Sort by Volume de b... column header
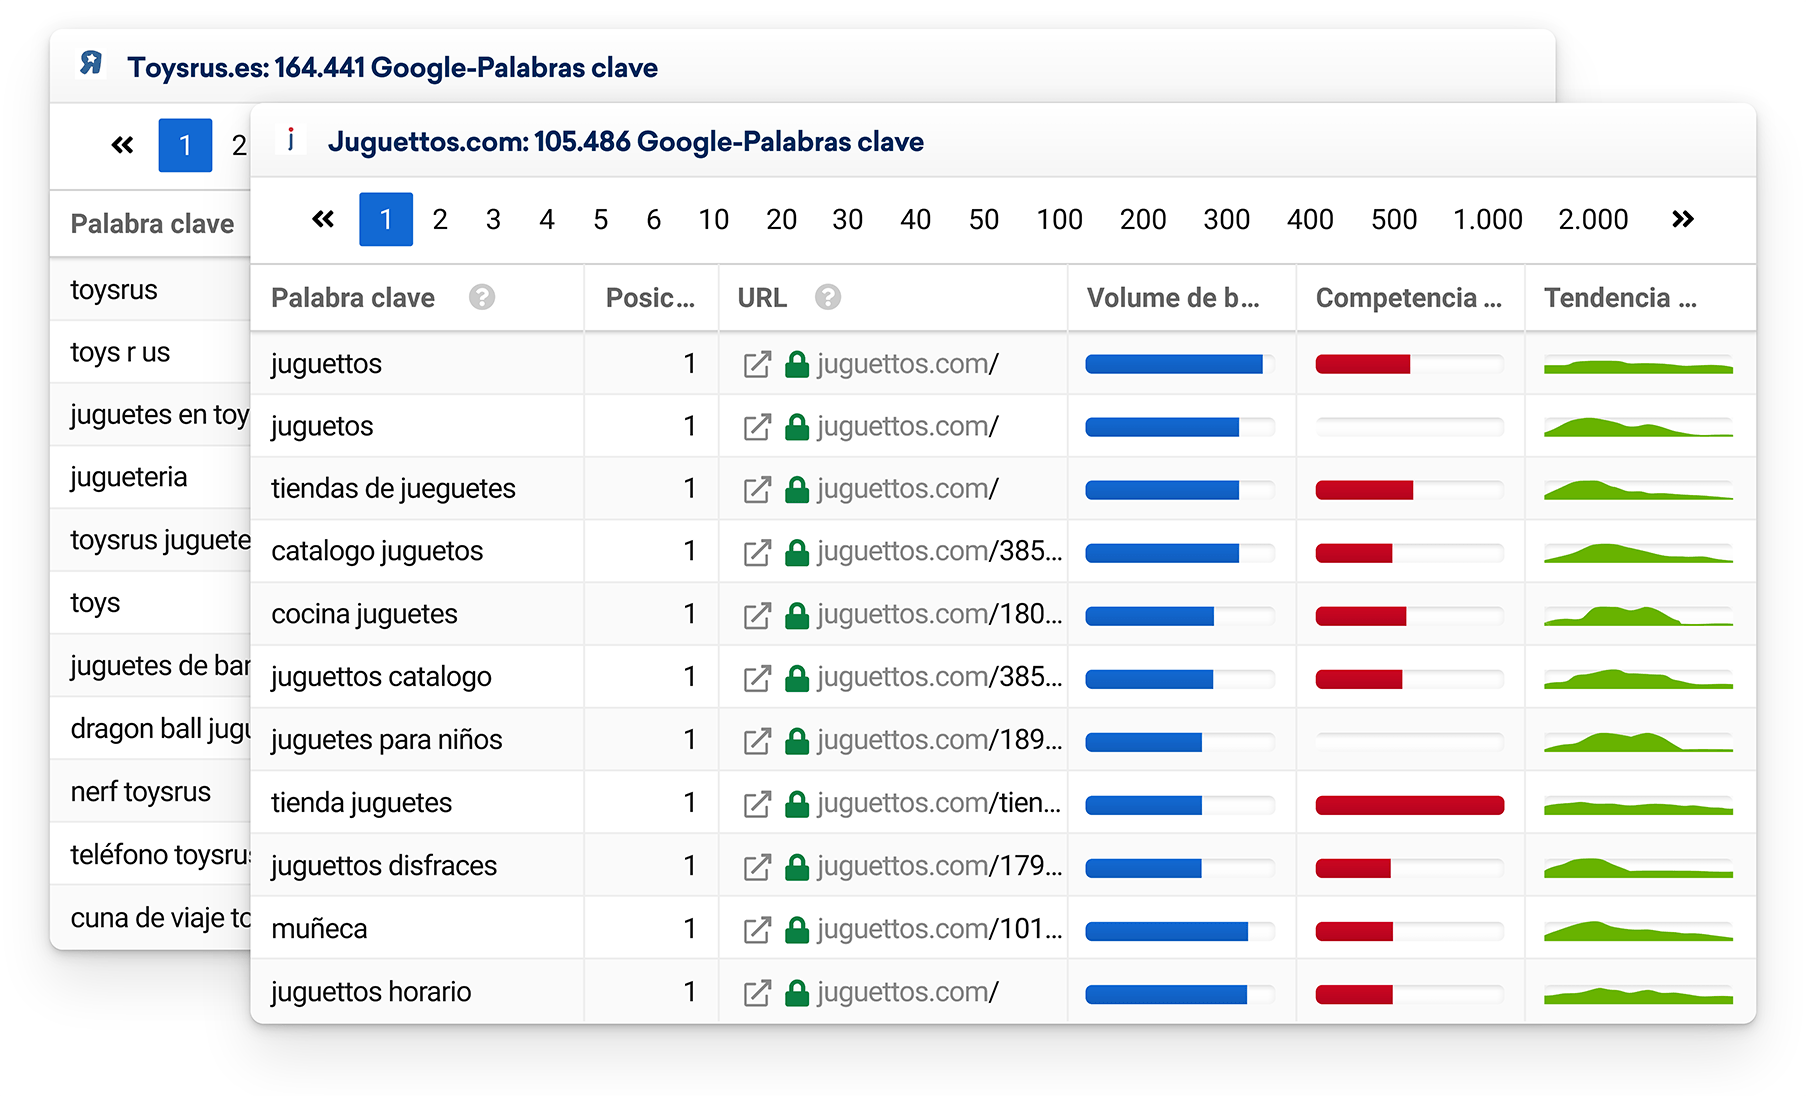The image size is (1806, 1096). (1172, 298)
